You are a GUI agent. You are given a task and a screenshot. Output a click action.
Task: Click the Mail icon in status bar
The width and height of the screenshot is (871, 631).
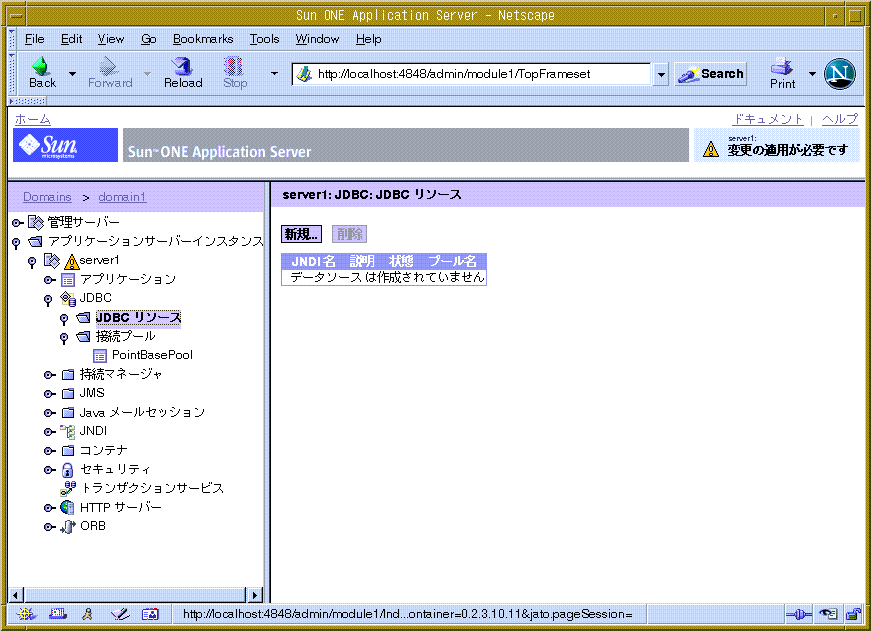tap(58, 614)
